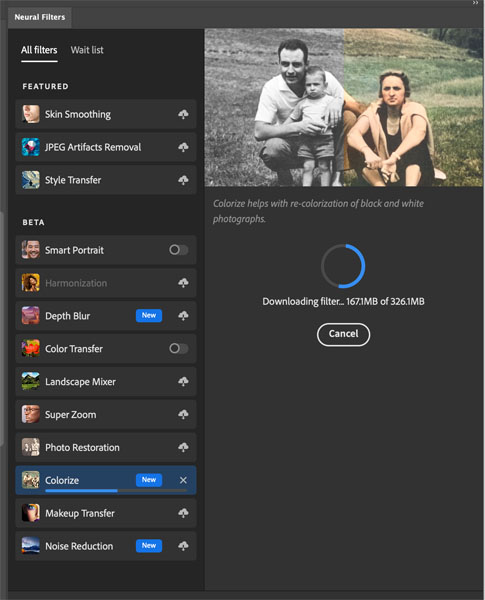This screenshot has width=485, height=600.
Task: Select the All filters tab
Action: pyautogui.click(x=39, y=50)
